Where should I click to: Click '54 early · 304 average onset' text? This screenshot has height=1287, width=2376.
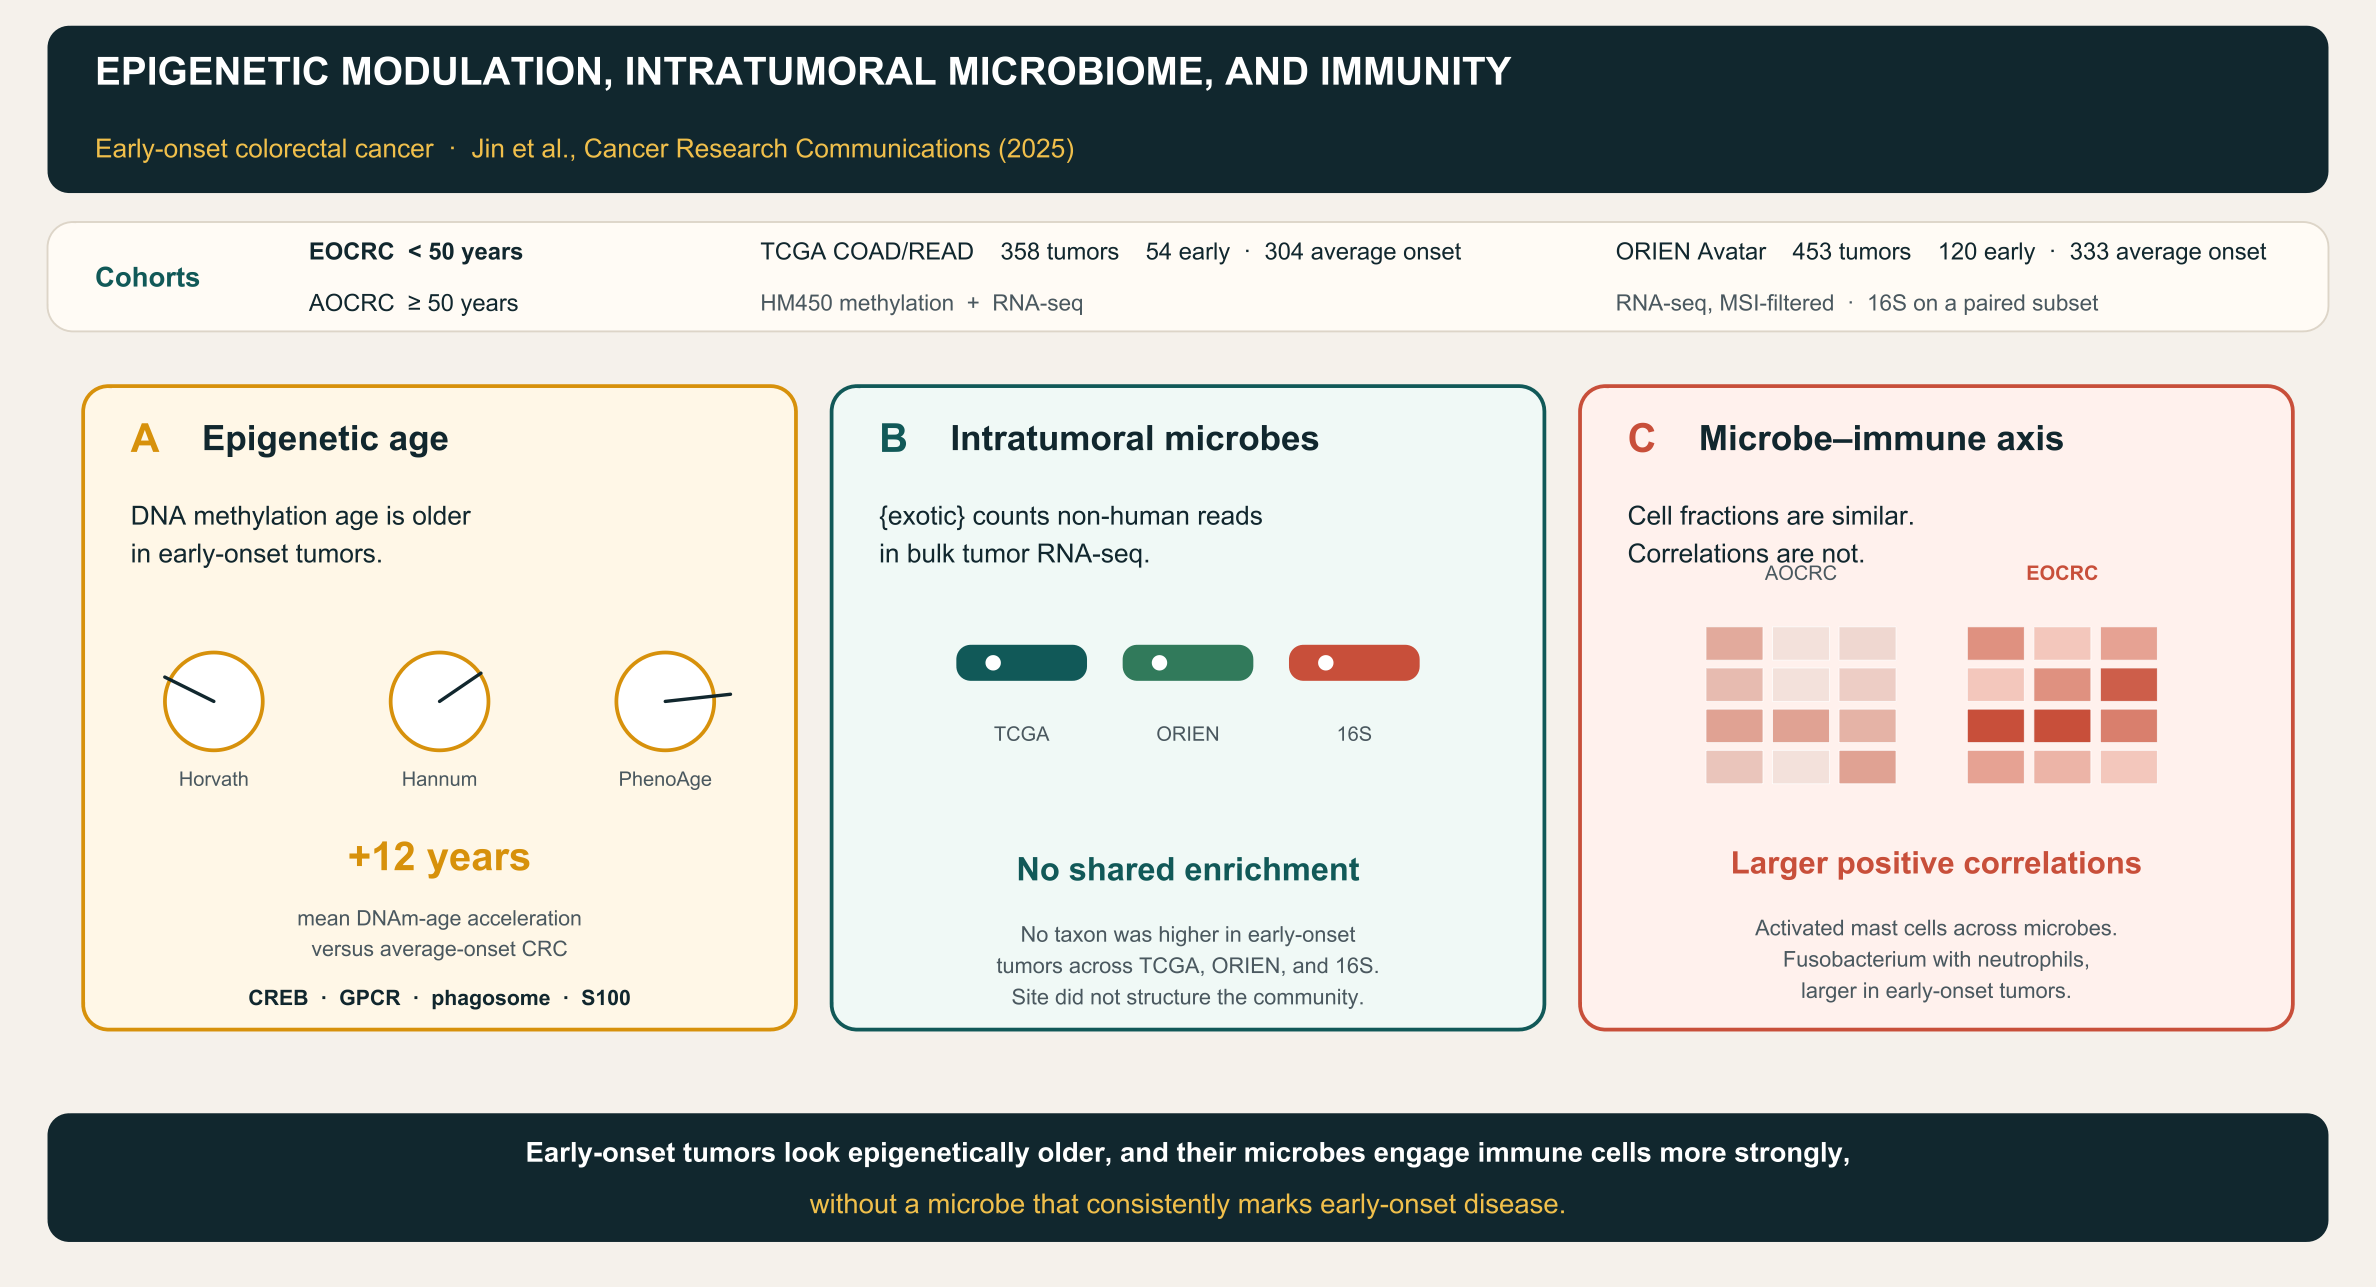(1303, 251)
